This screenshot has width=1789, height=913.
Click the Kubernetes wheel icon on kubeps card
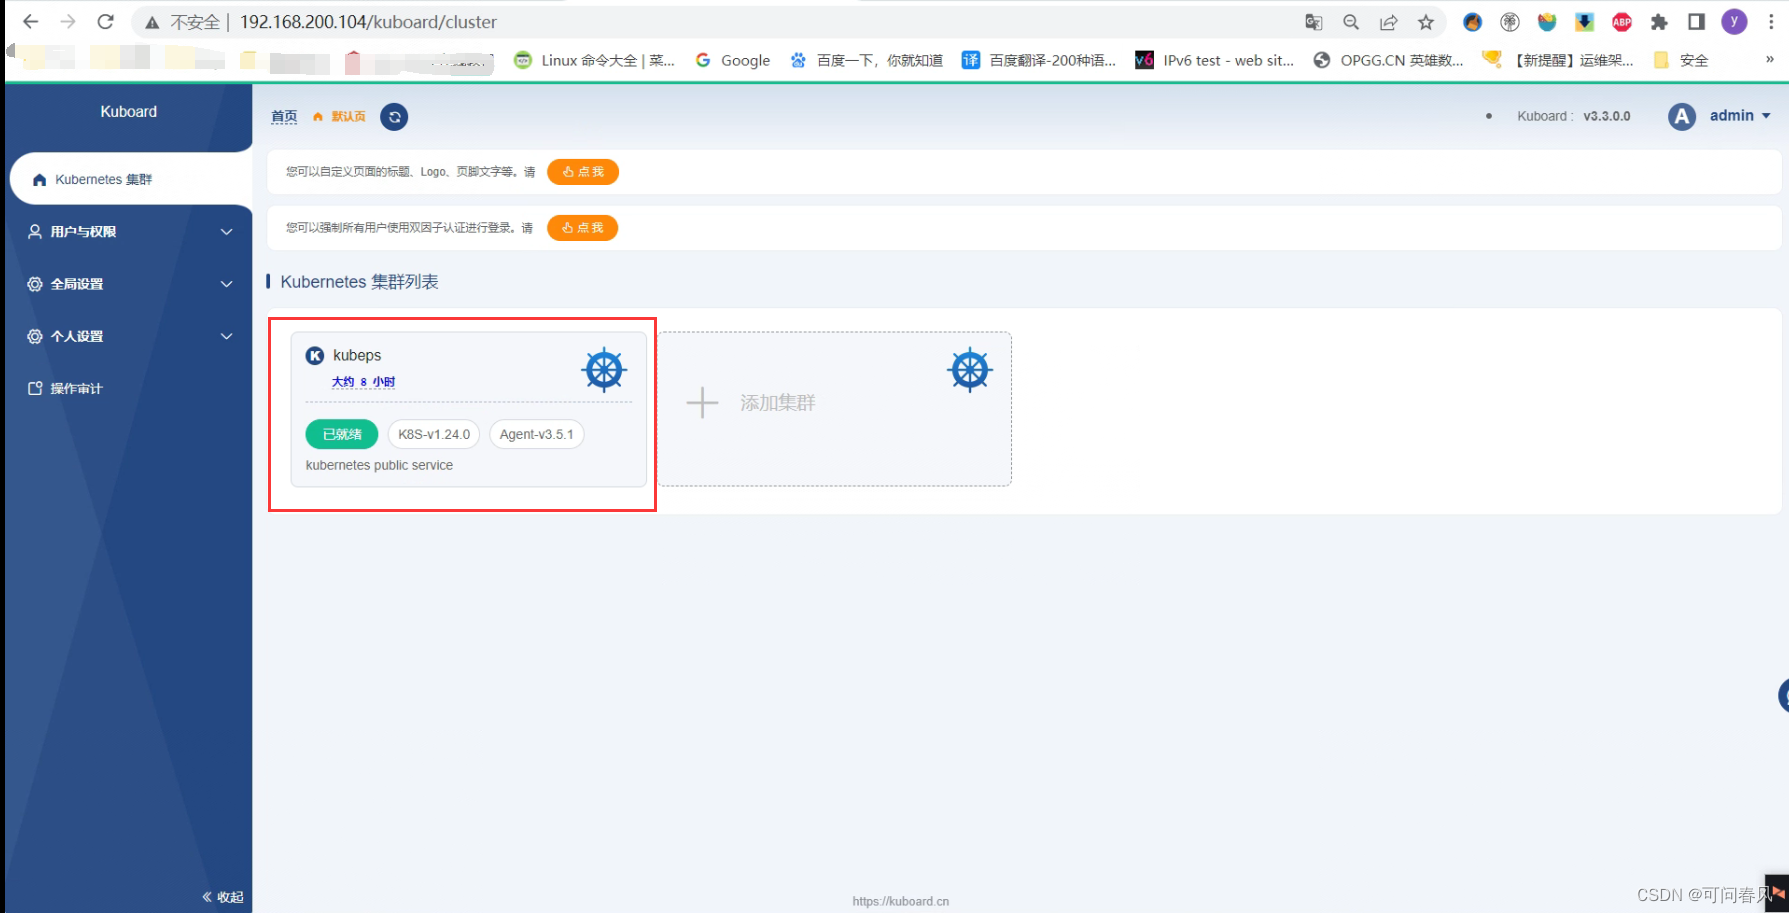pos(604,370)
